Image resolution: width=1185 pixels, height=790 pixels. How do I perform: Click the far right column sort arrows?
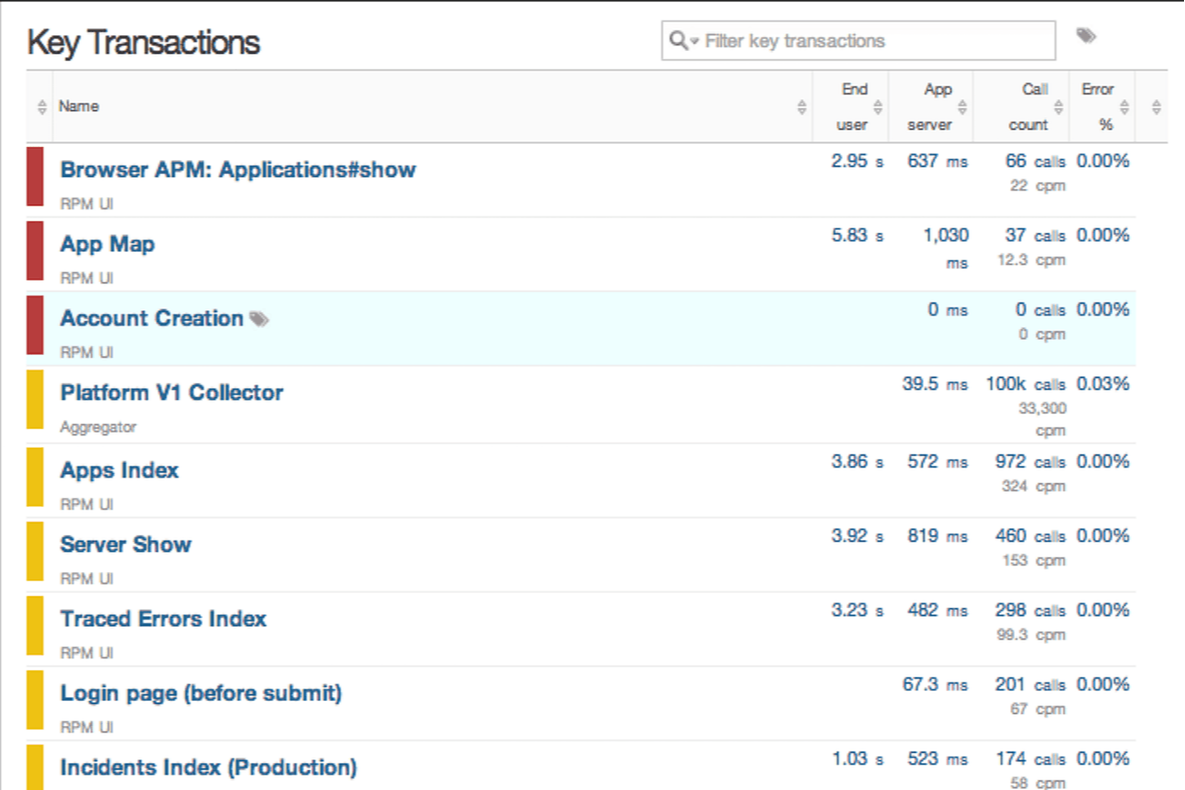click(1156, 107)
